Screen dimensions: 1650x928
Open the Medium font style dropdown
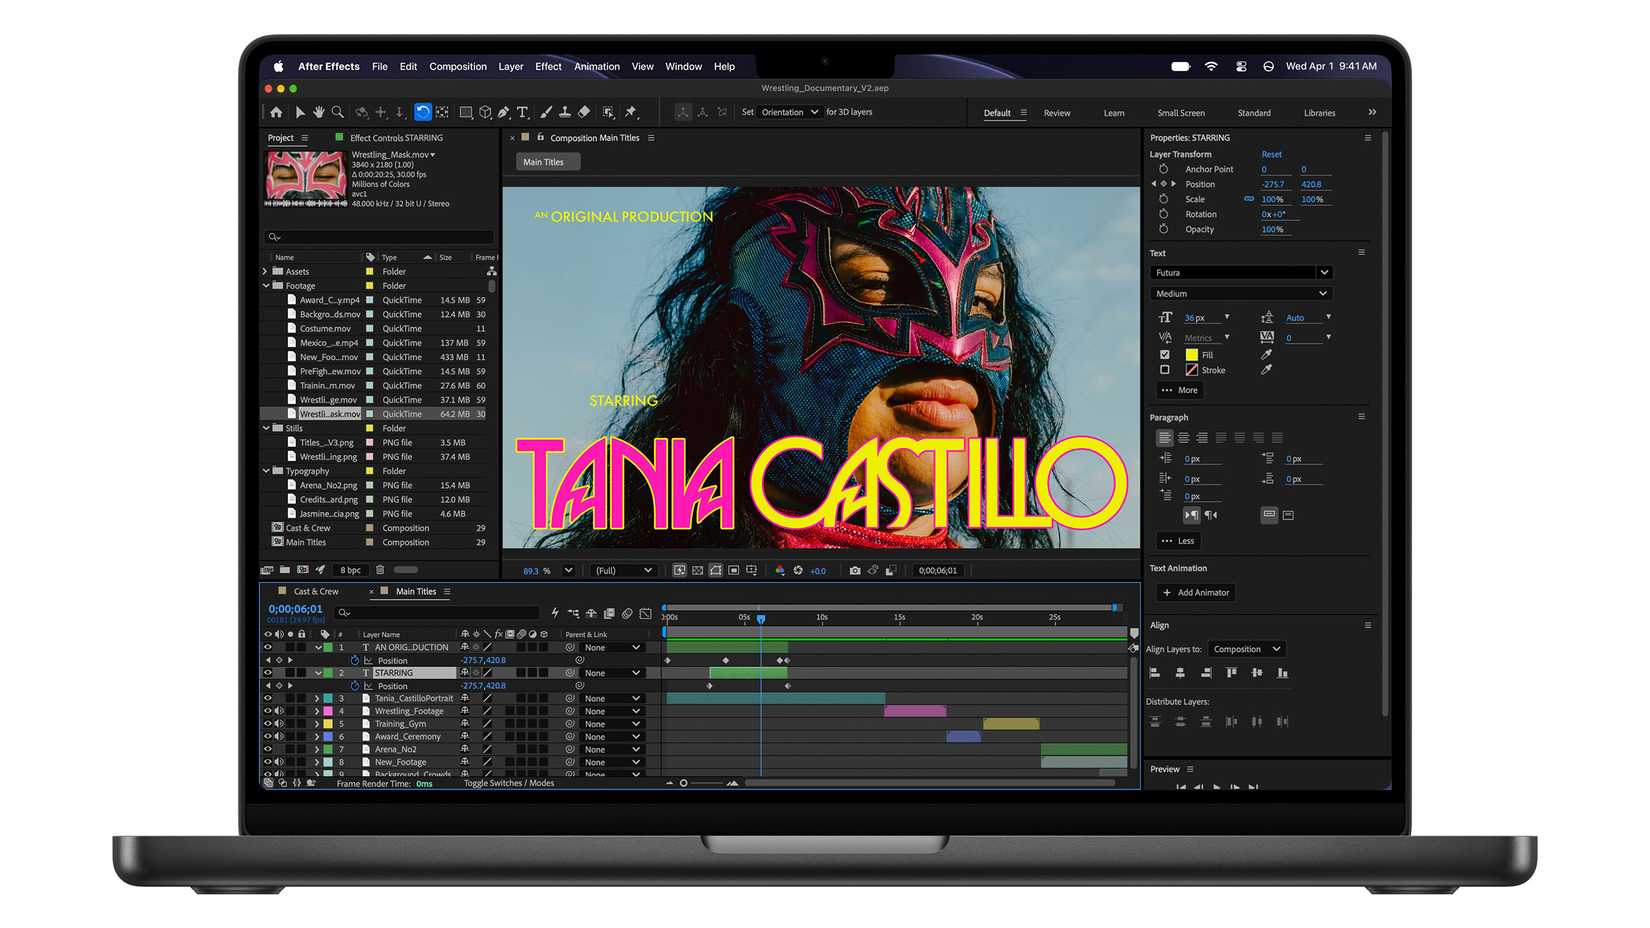point(1241,294)
